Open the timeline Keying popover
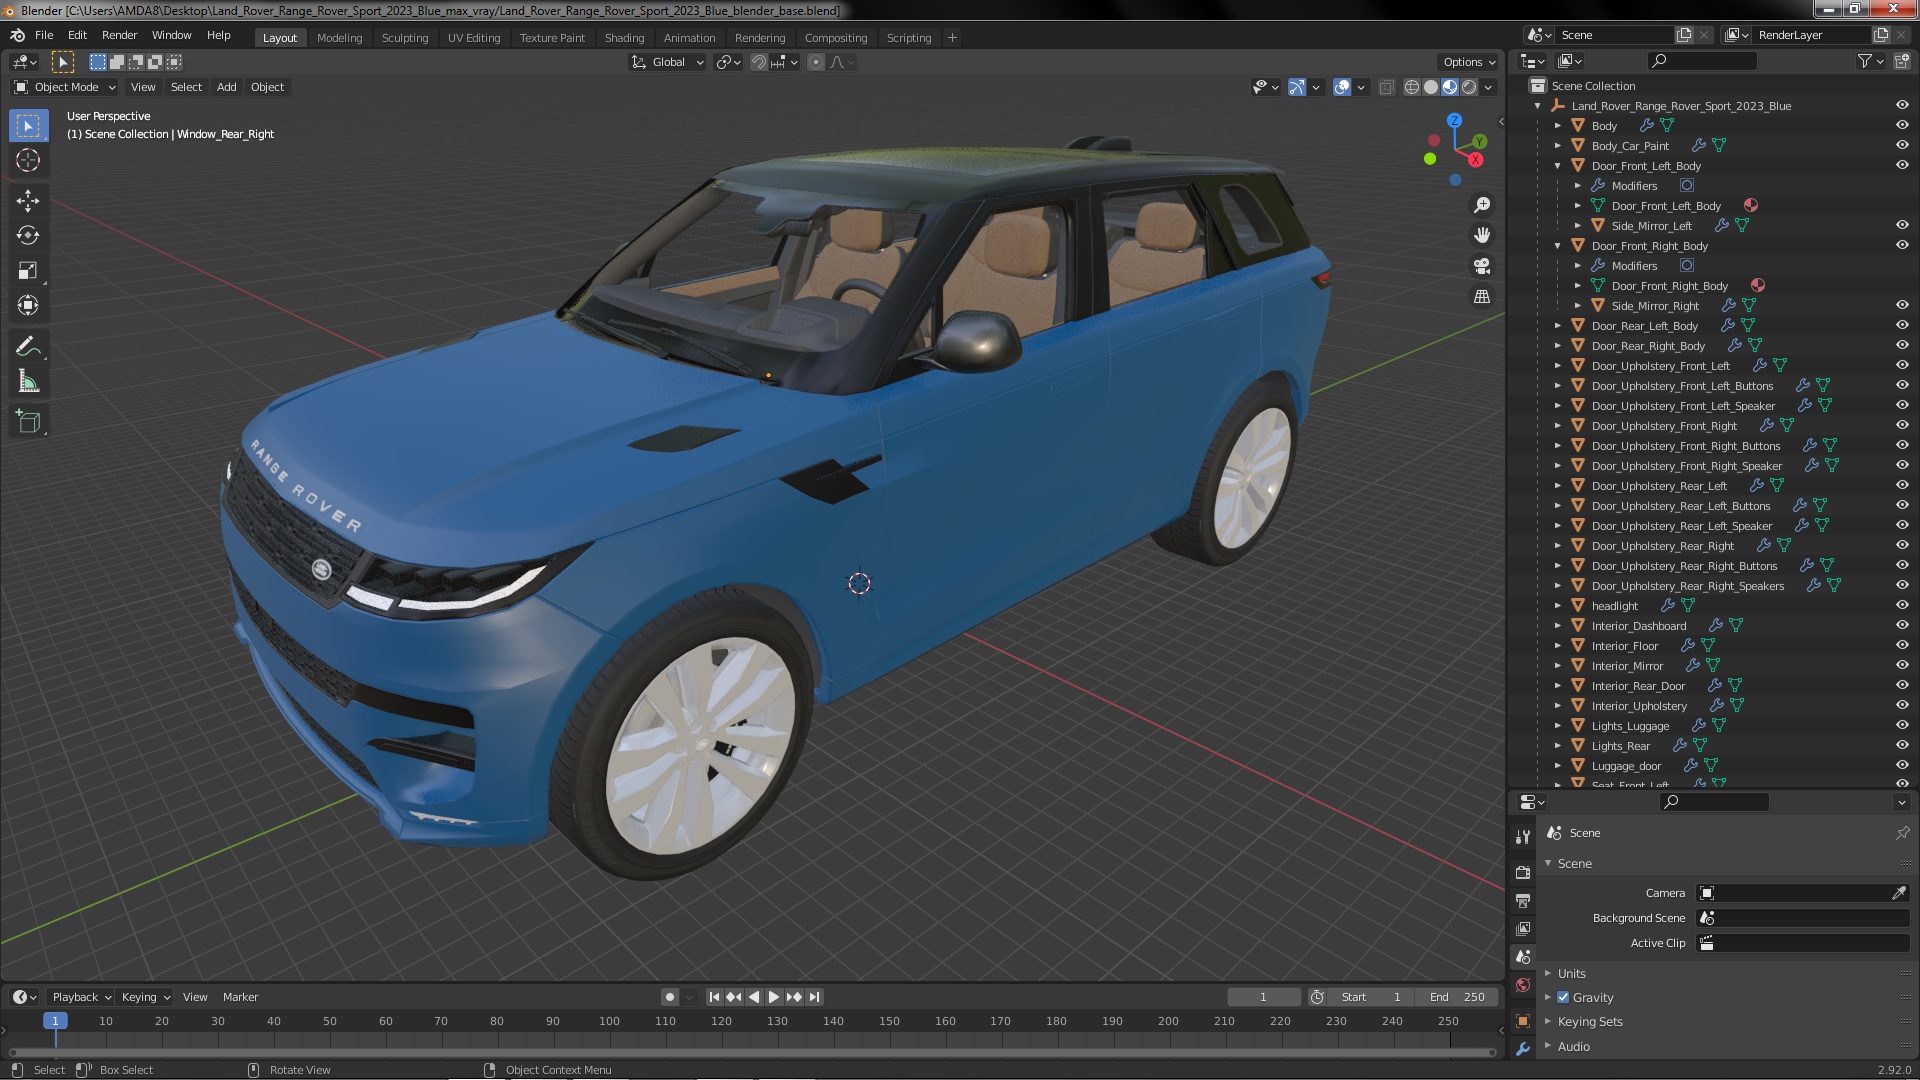The width and height of the screenshot is (1920, 1080). [x=145, y=997]
